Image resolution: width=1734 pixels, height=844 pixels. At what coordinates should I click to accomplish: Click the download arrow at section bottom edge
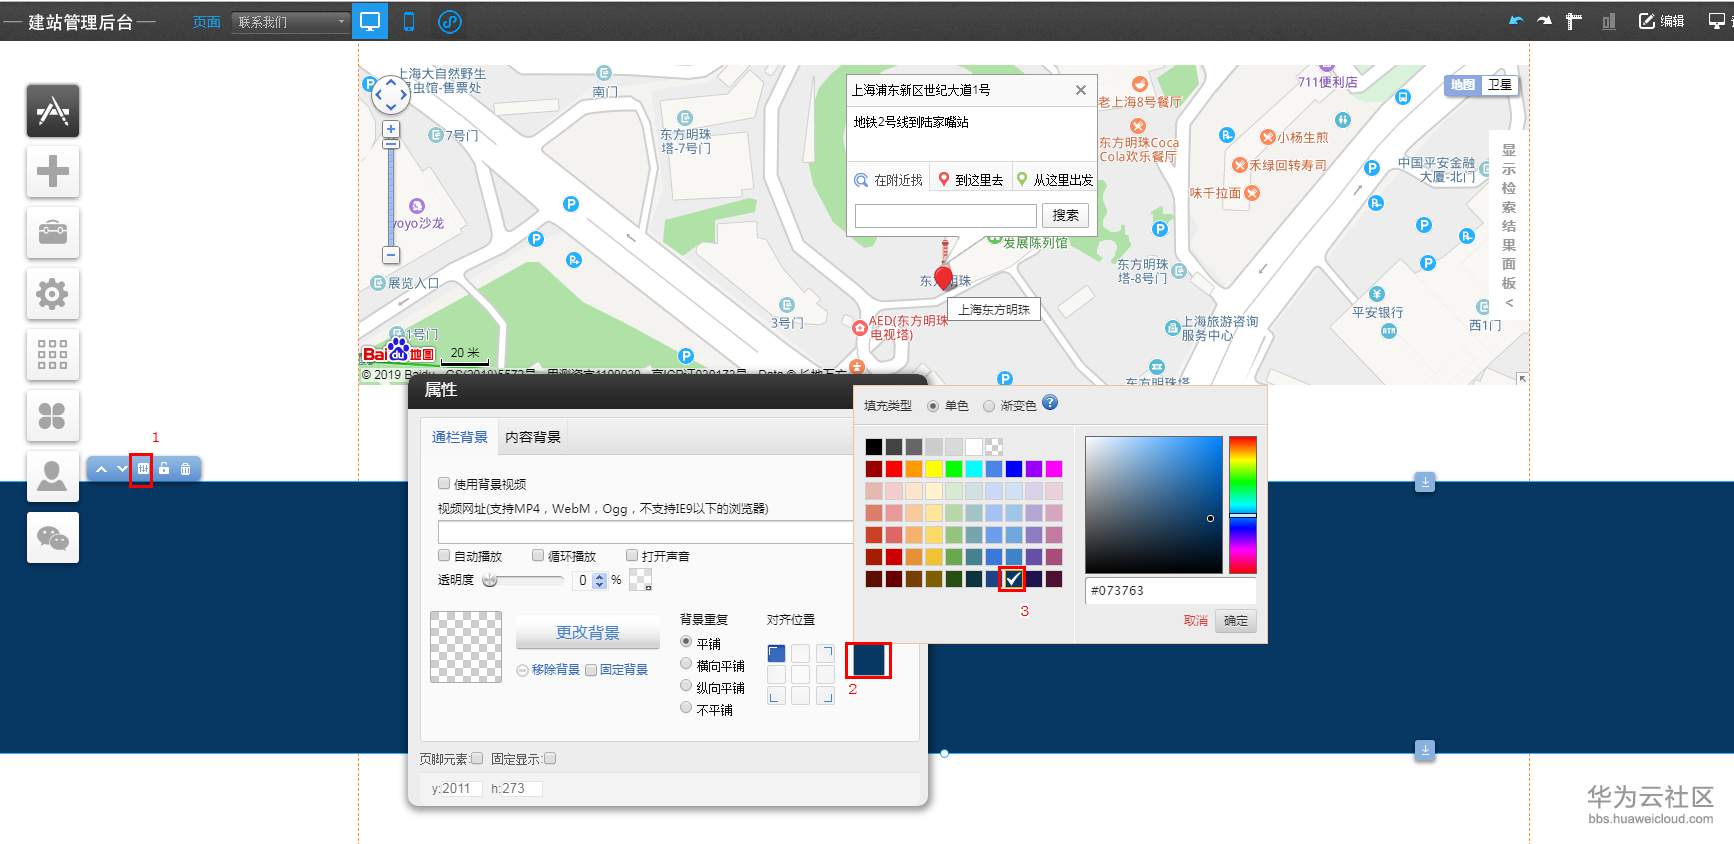pos(1425,749)
